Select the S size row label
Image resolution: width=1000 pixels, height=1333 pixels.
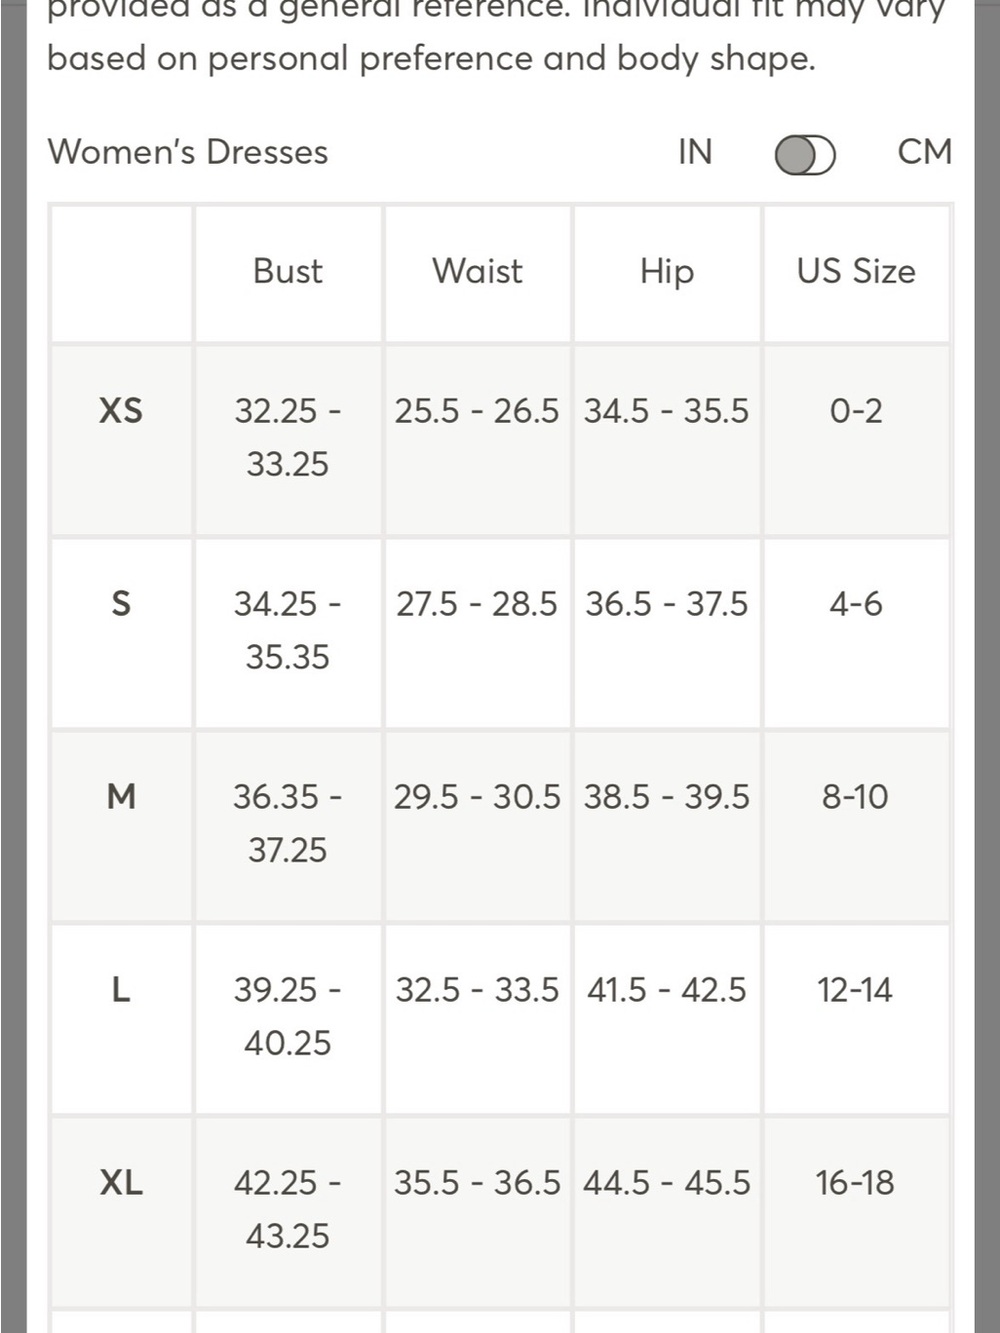click(x=121, y=603)
